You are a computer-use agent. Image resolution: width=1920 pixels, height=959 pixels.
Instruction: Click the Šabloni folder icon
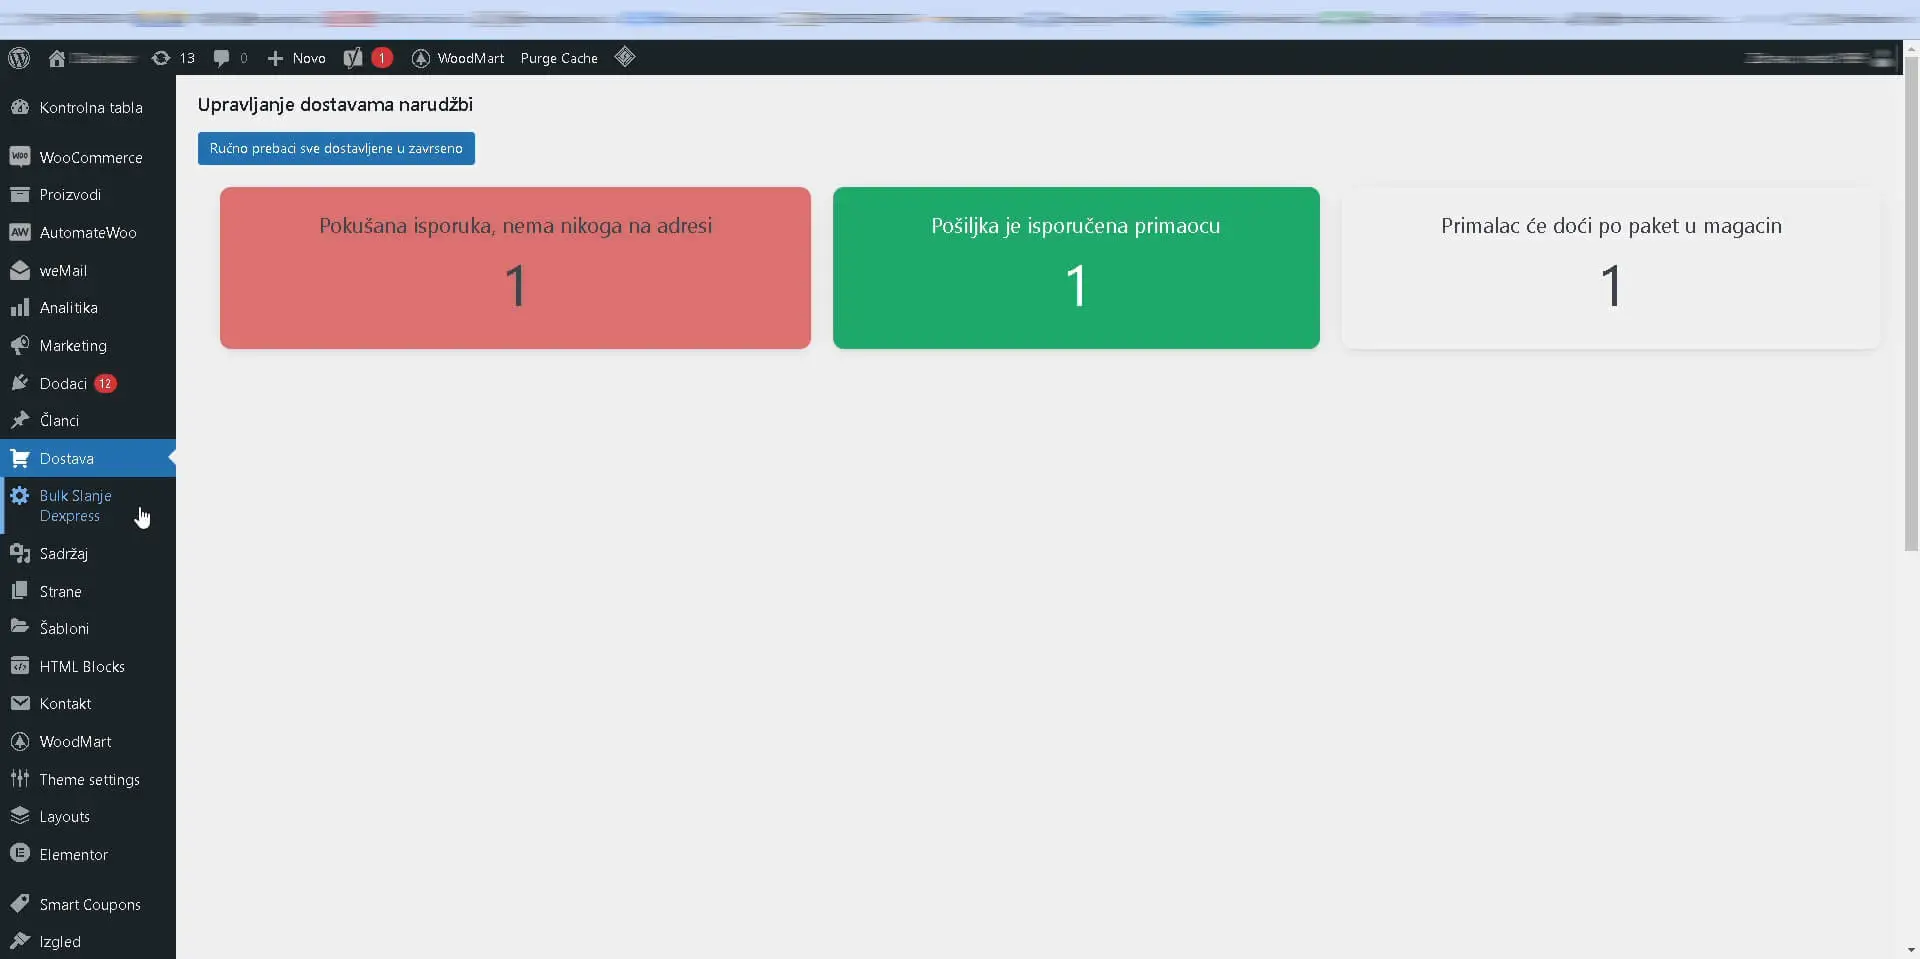[20, 627]
